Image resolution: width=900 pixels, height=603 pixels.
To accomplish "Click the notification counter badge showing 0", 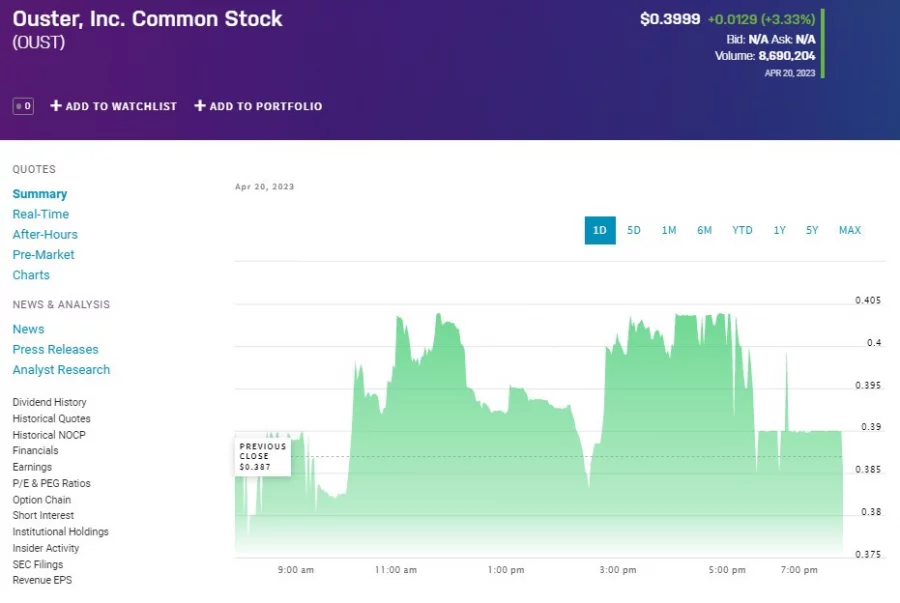I will (x=23, y=106).
